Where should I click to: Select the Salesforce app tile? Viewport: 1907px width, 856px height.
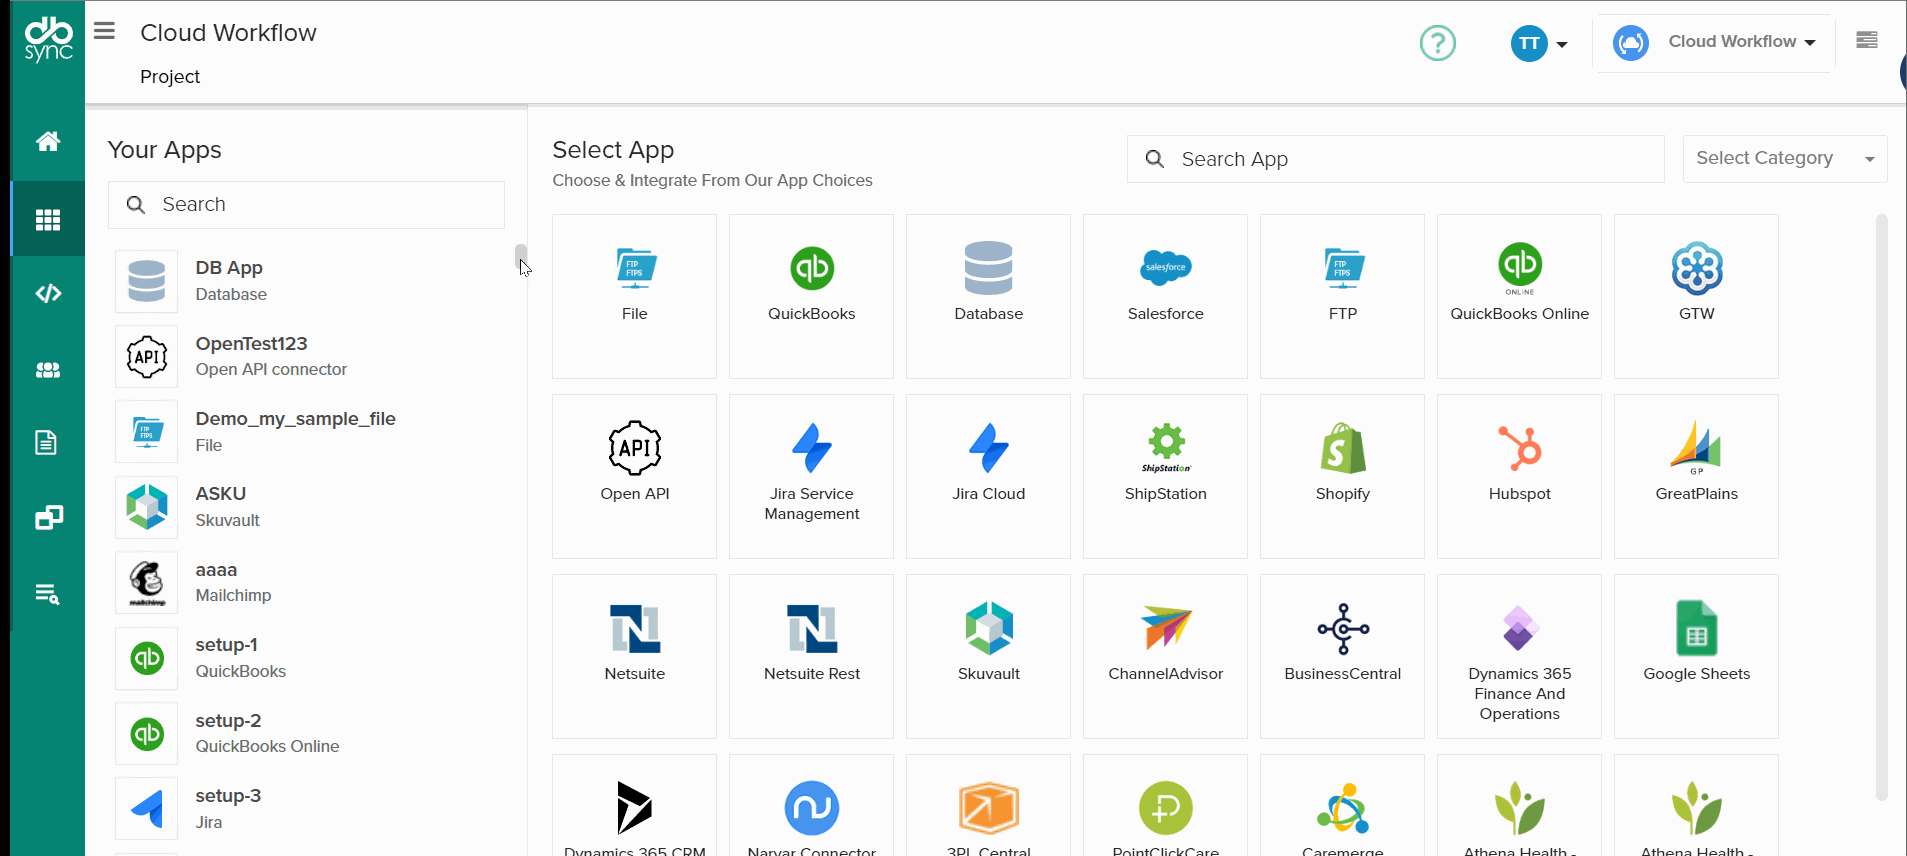[x=1165, y=296]
